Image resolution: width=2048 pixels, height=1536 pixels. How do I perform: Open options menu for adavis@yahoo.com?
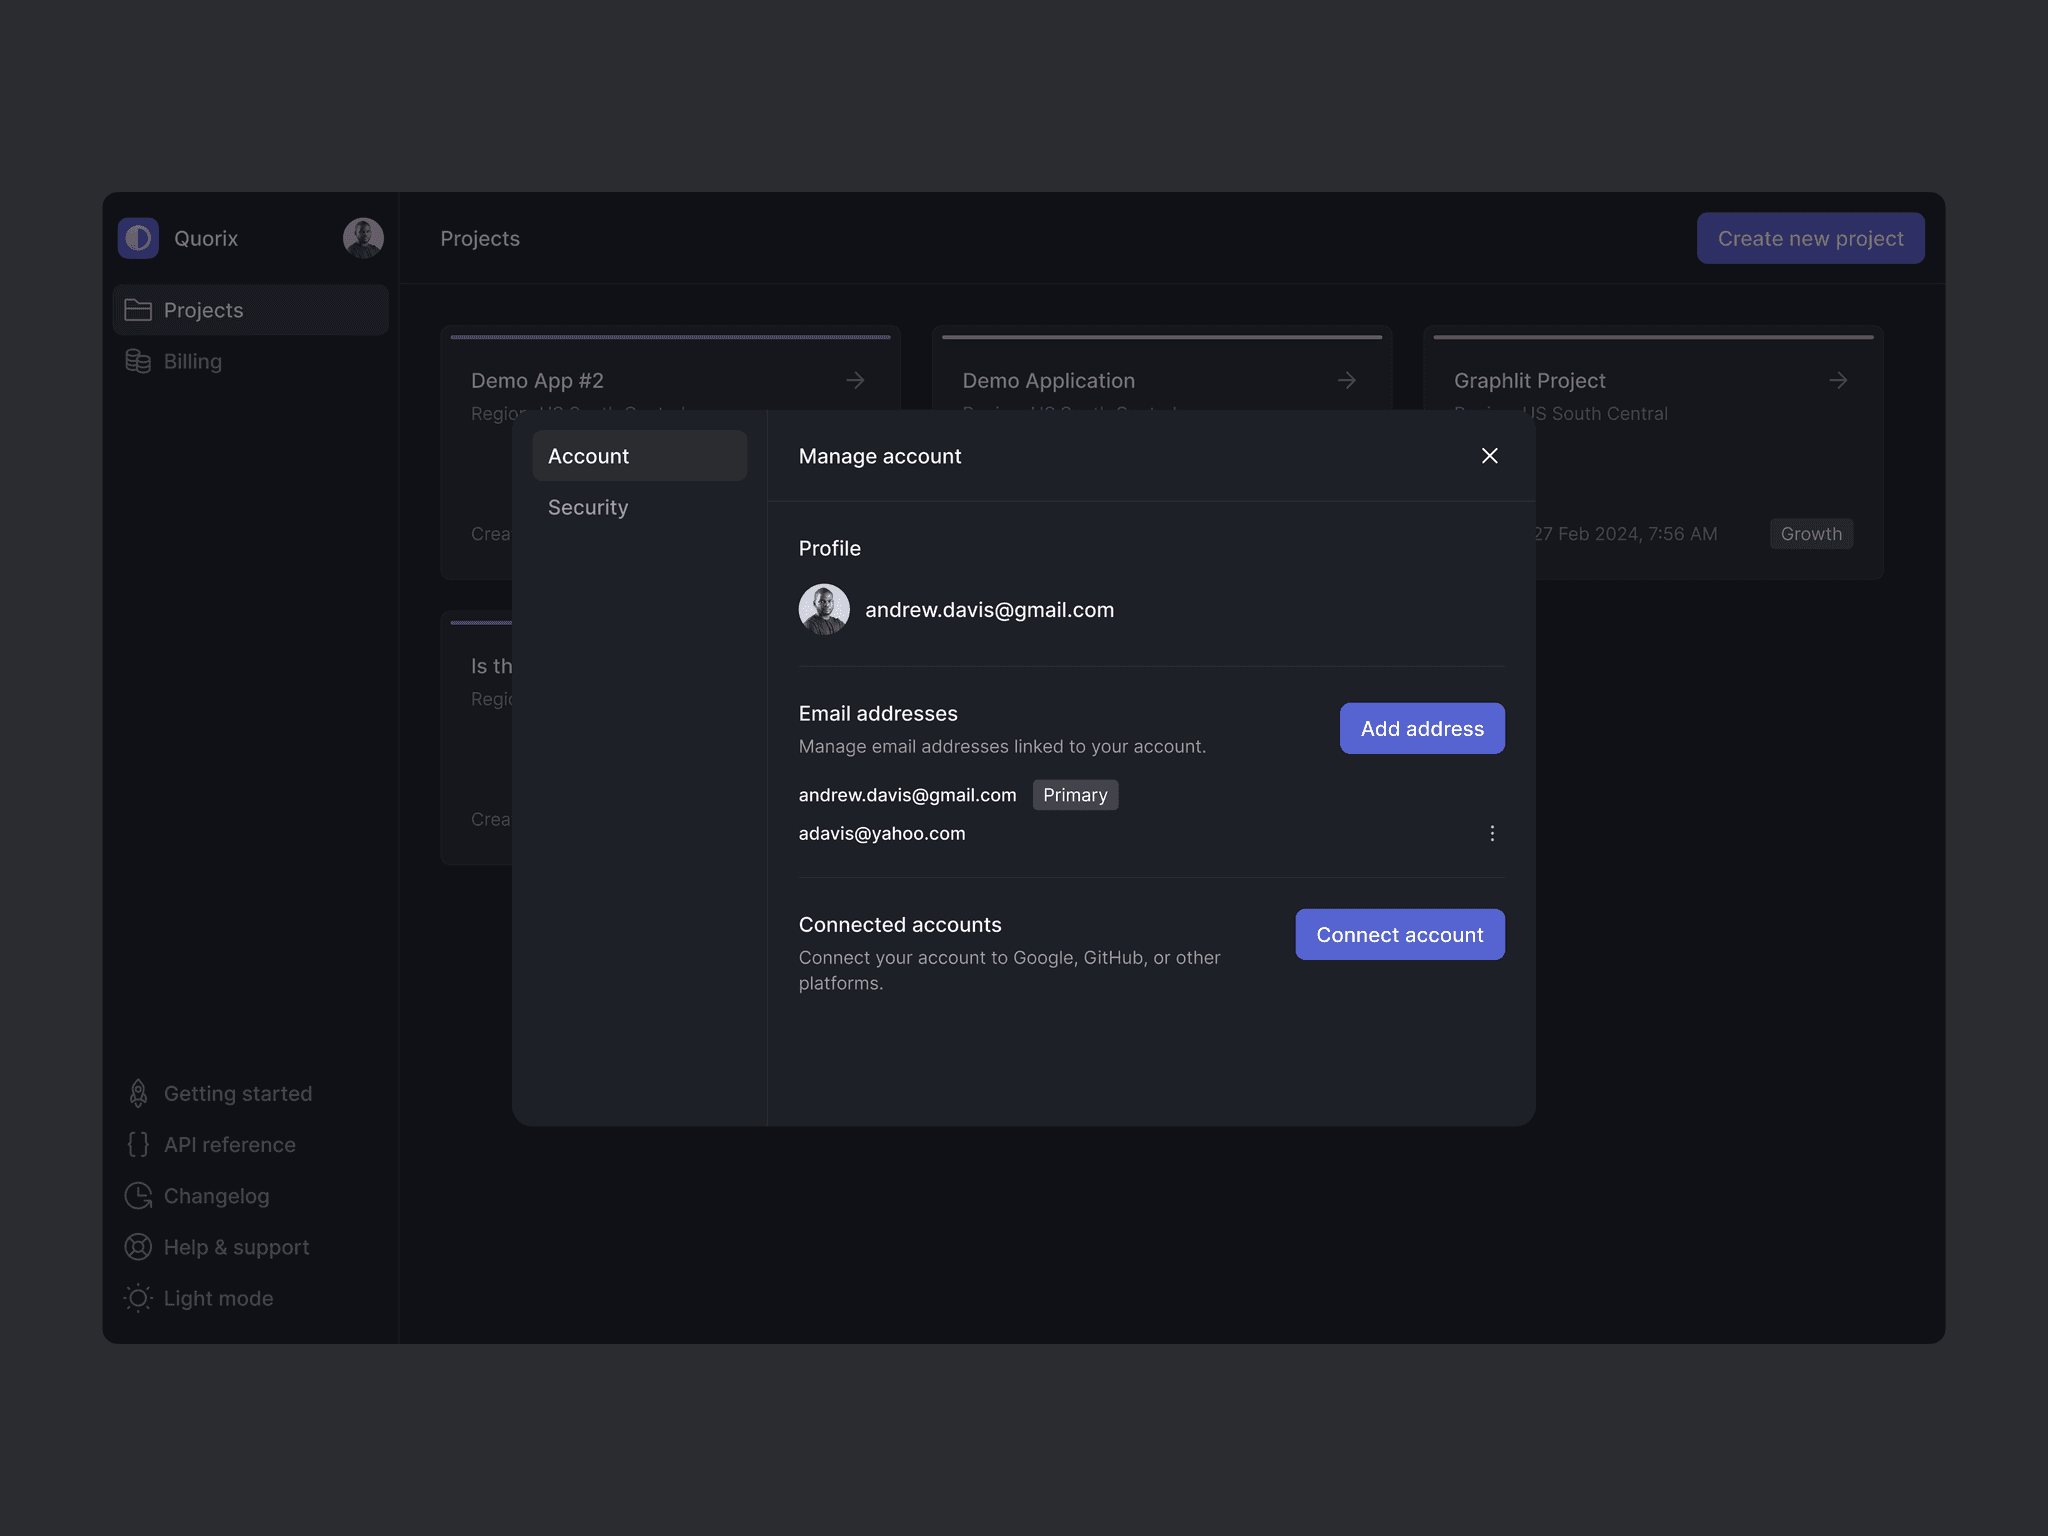click(1492, 833)
